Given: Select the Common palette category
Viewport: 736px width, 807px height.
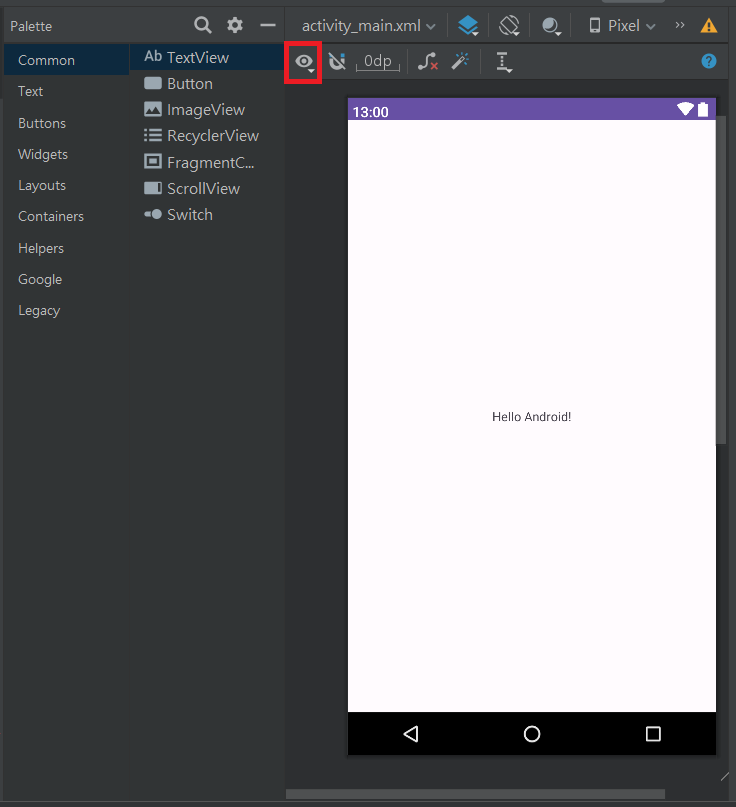Looking at the screenshot, I should pos(66,60).
